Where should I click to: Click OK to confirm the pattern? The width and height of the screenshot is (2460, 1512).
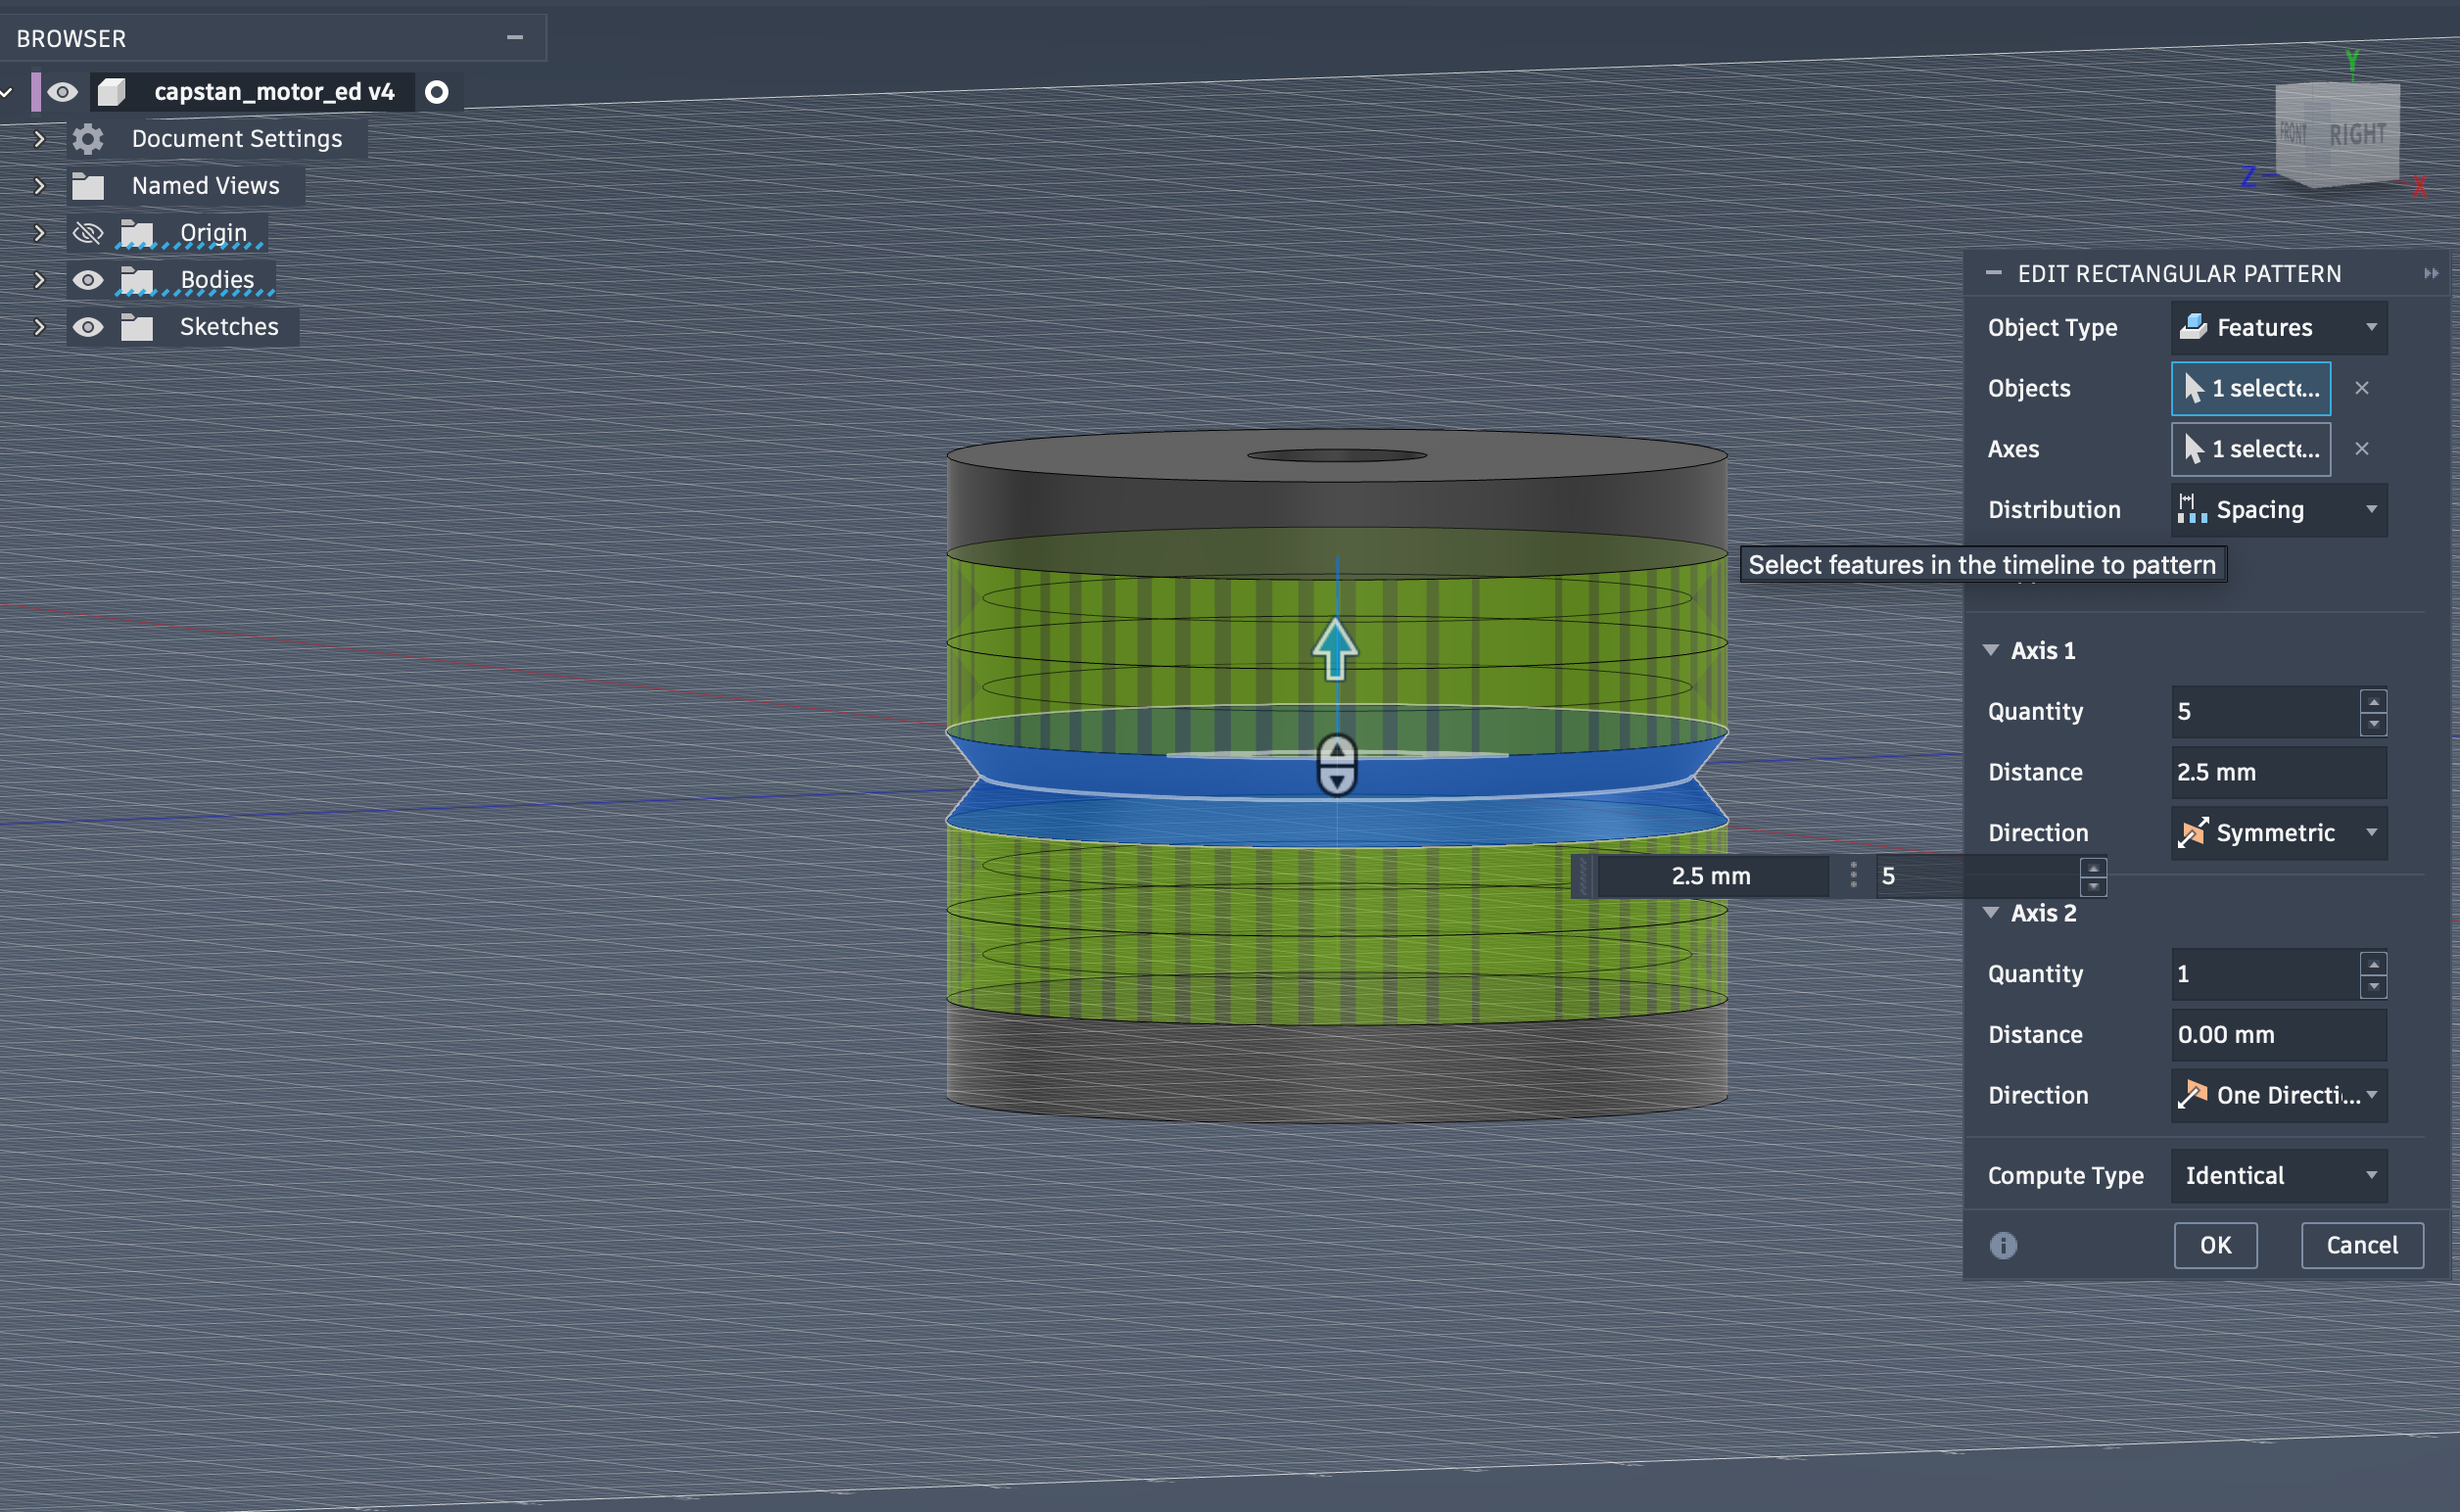tap(2215, 1245)
